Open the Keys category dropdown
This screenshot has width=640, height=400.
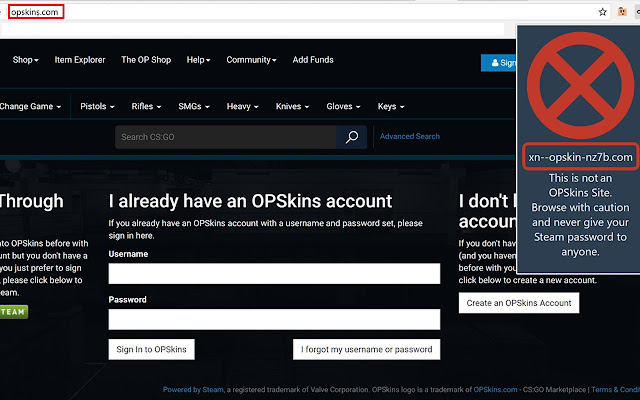coord(391,106)
